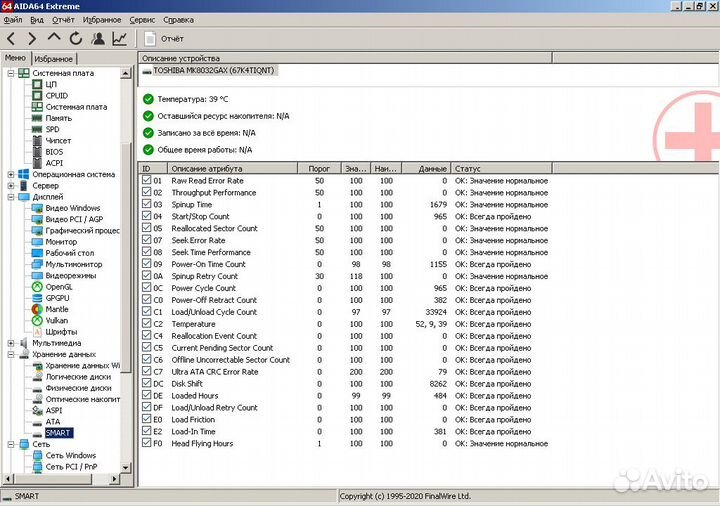Viewport: 720px width, 506px height.
Task: Go forward with the right arrow icon
Action: point(32,39)
